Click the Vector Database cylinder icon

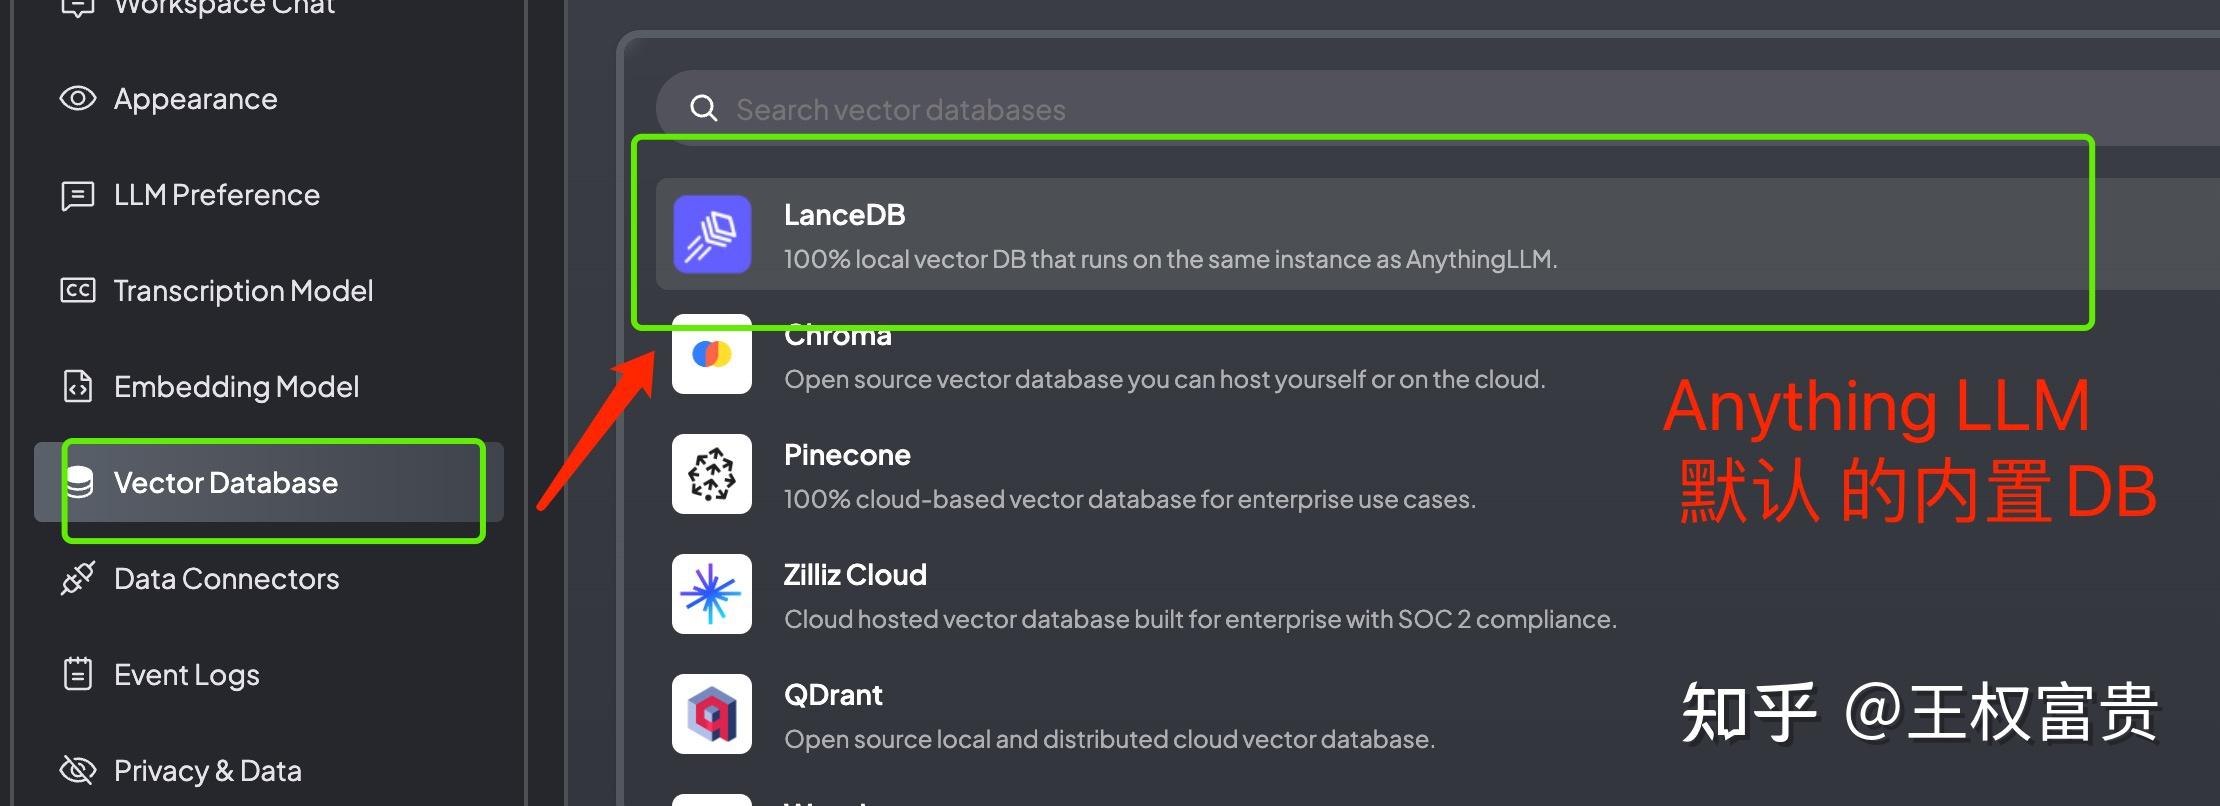coord(80,483)
